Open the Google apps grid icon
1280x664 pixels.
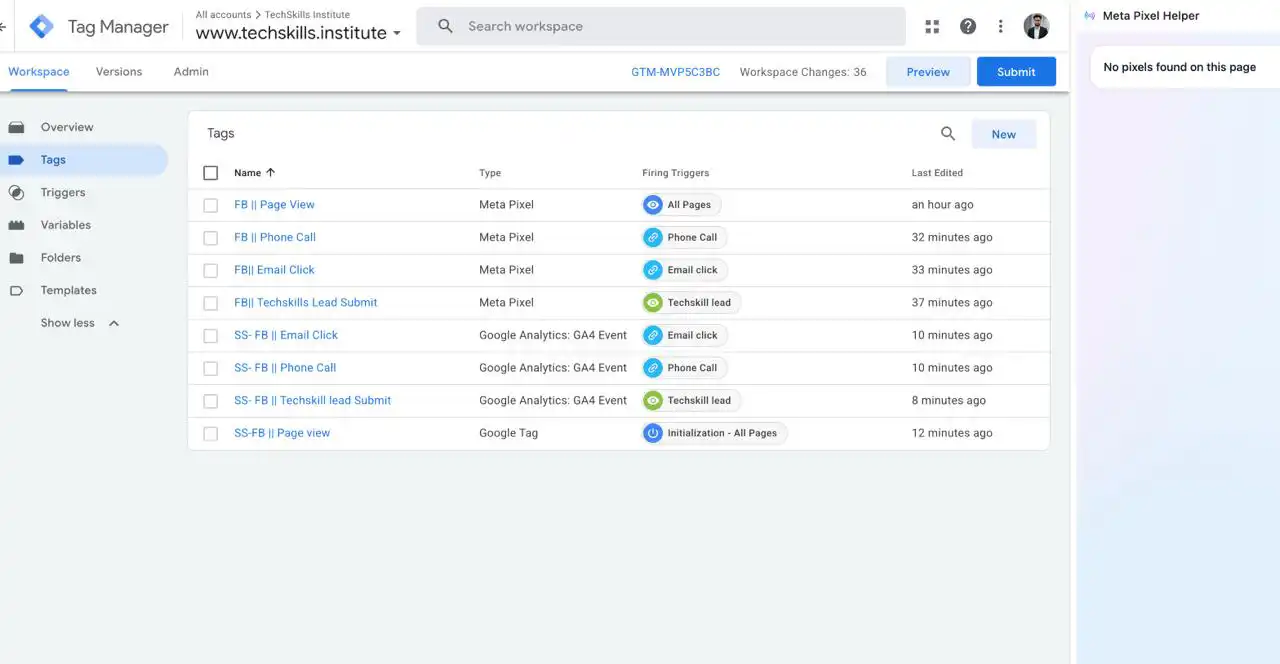tap(932, 27)
